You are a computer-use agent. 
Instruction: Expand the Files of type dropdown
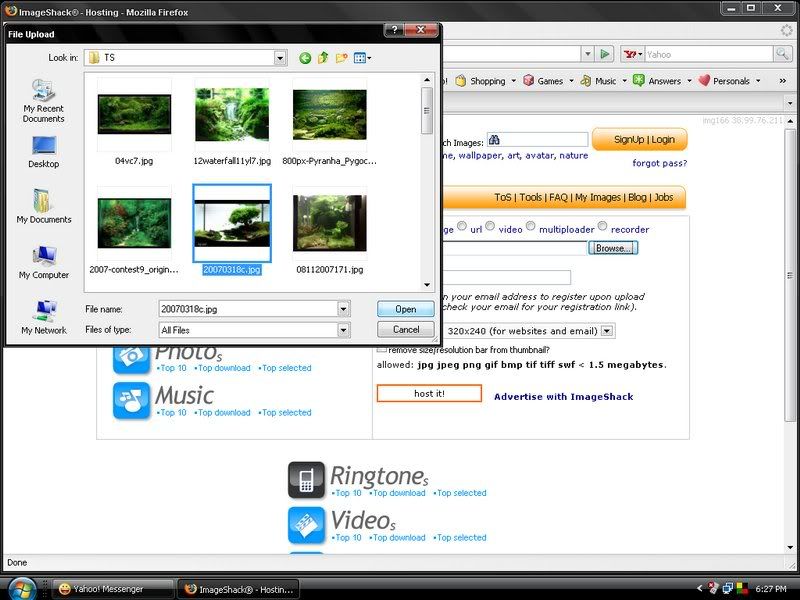click(x=343, y=331)
